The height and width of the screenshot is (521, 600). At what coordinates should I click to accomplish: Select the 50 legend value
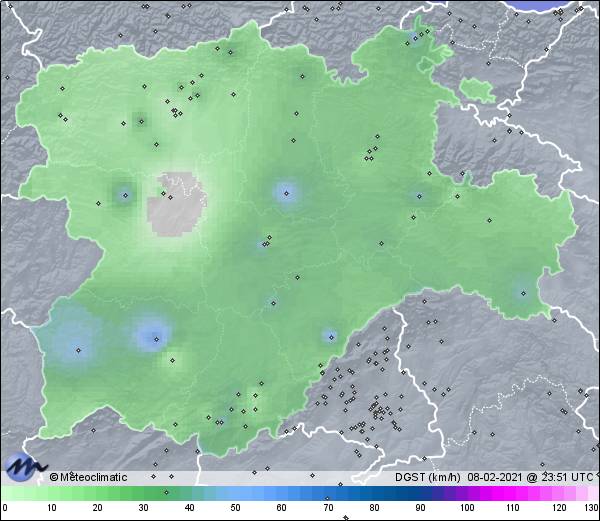235,508
